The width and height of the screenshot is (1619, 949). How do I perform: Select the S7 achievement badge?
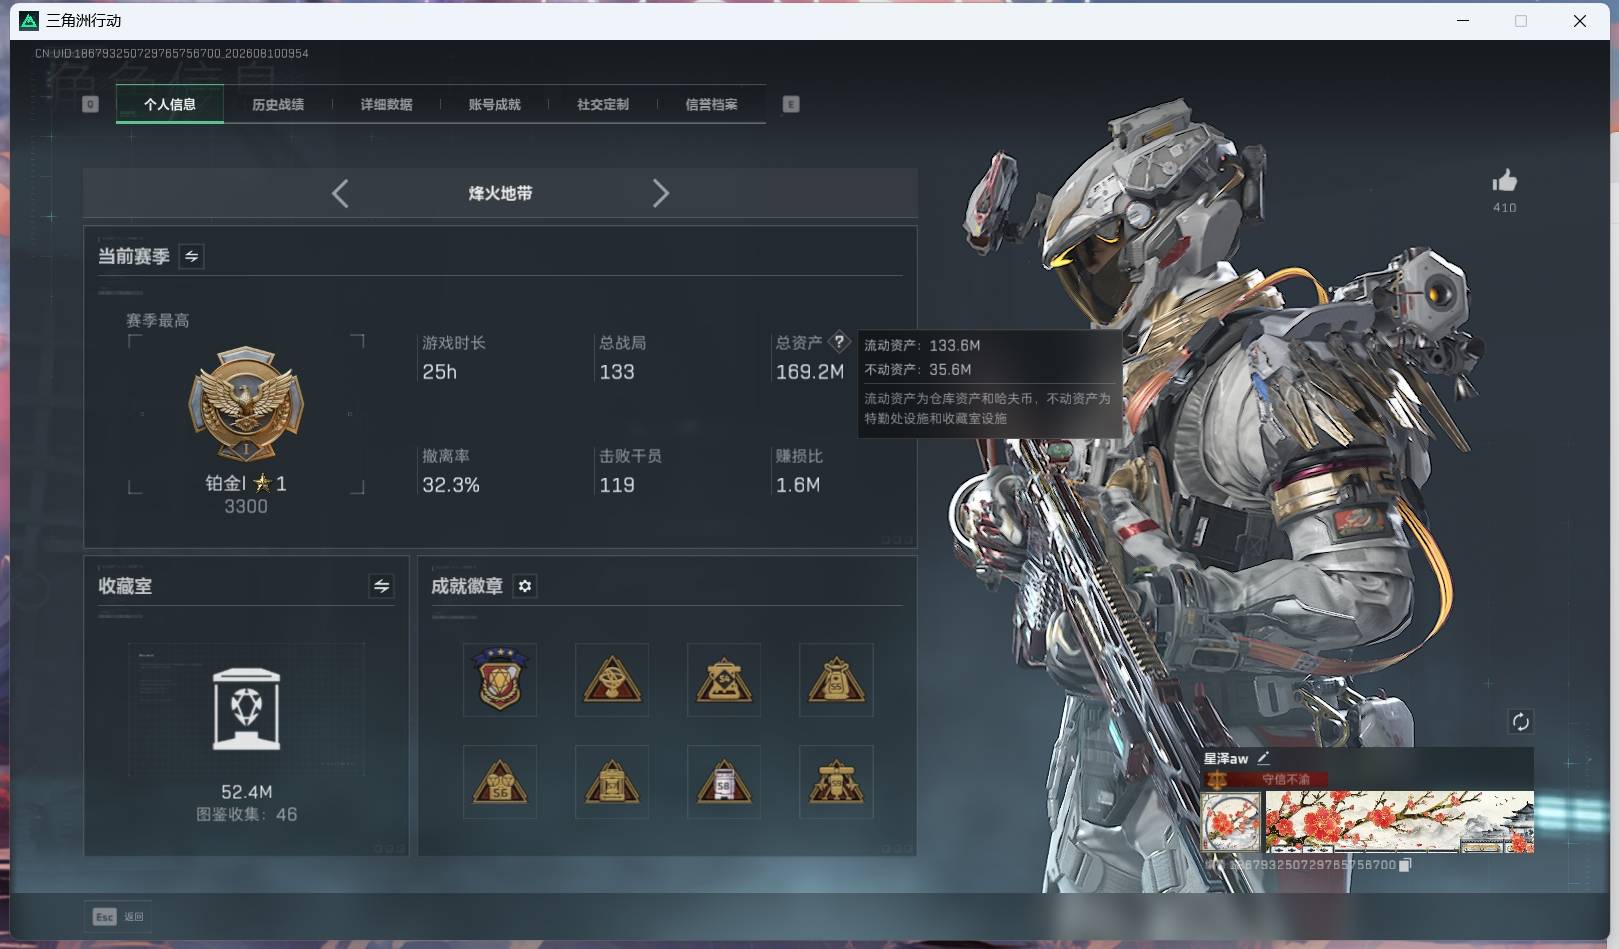point(612,782)
